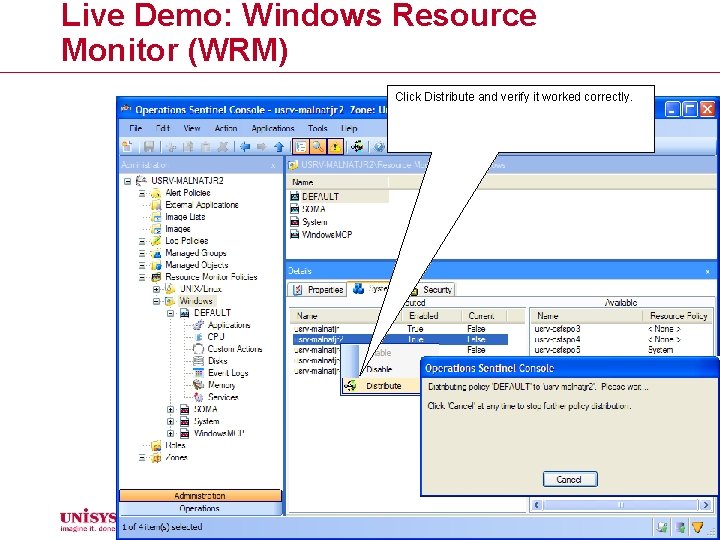Select the Event Logs icon
The image size is (720, 540).
click(x=198, y=373)
